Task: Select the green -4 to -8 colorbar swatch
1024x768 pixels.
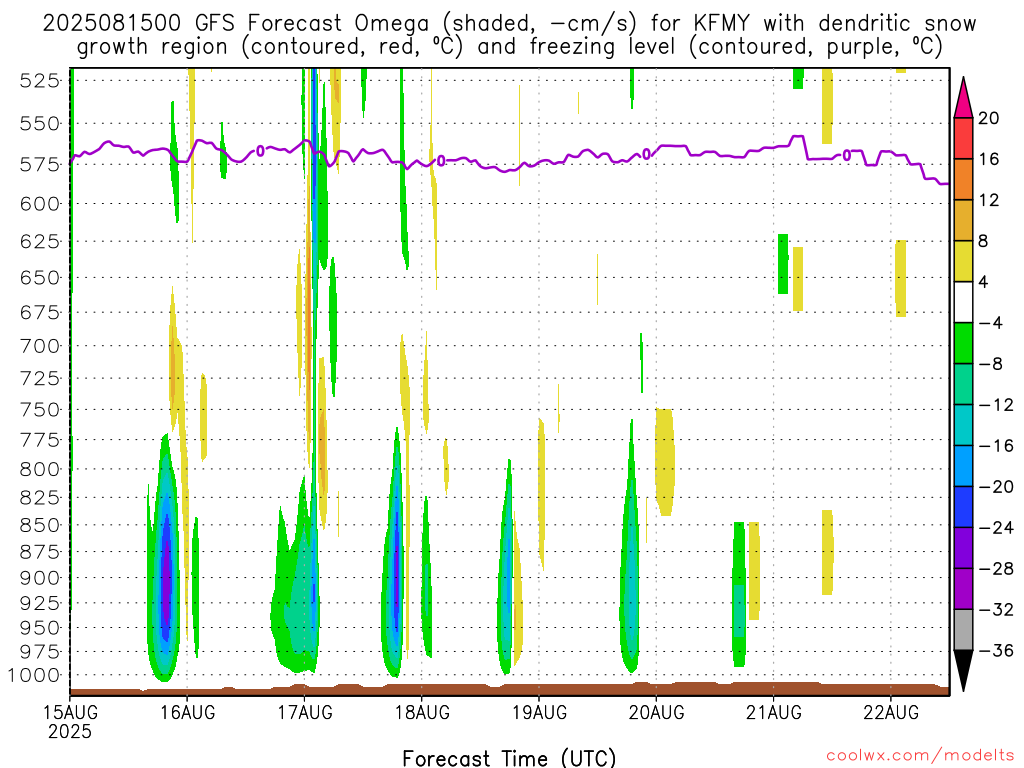Action: click(963, 343)
